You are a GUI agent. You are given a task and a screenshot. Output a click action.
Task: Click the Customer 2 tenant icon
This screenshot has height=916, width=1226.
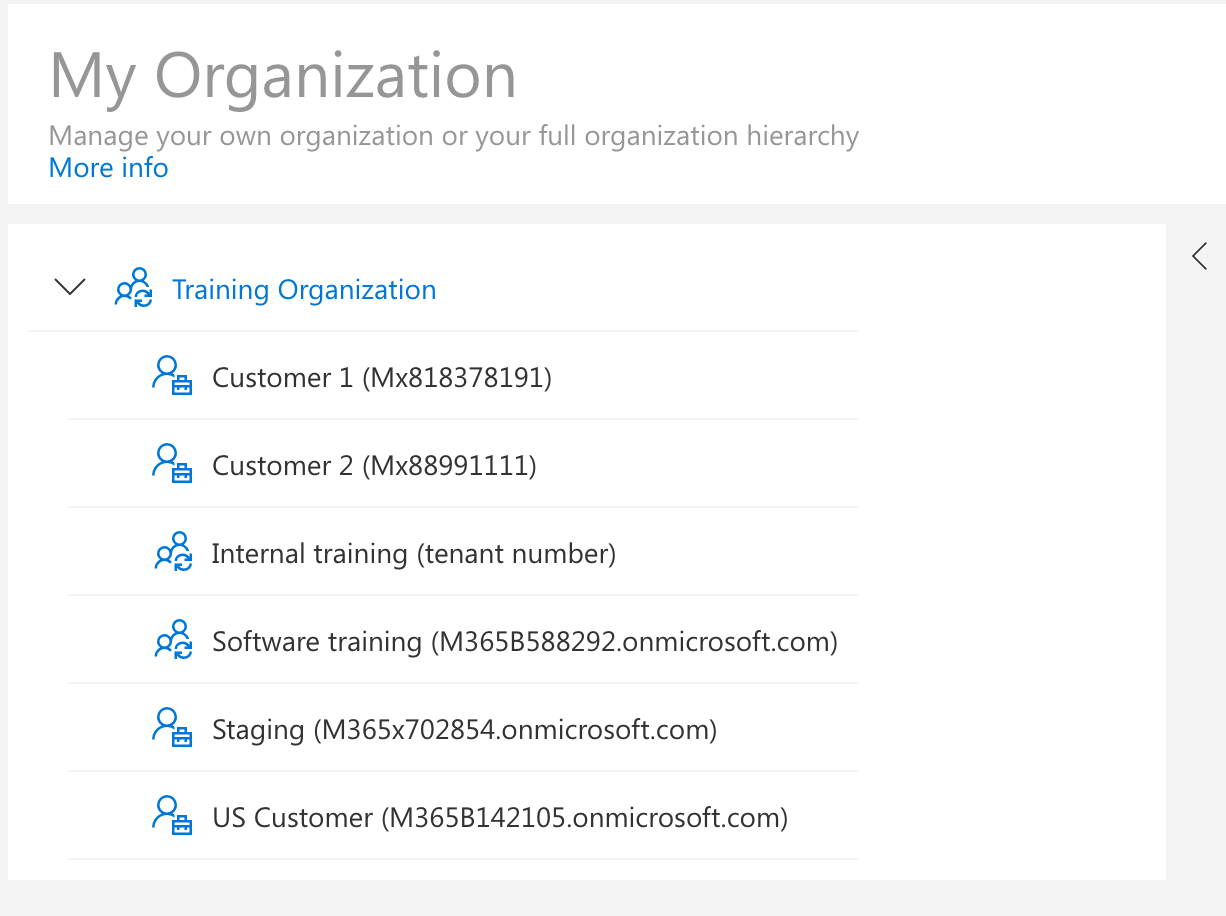(171, 464)
